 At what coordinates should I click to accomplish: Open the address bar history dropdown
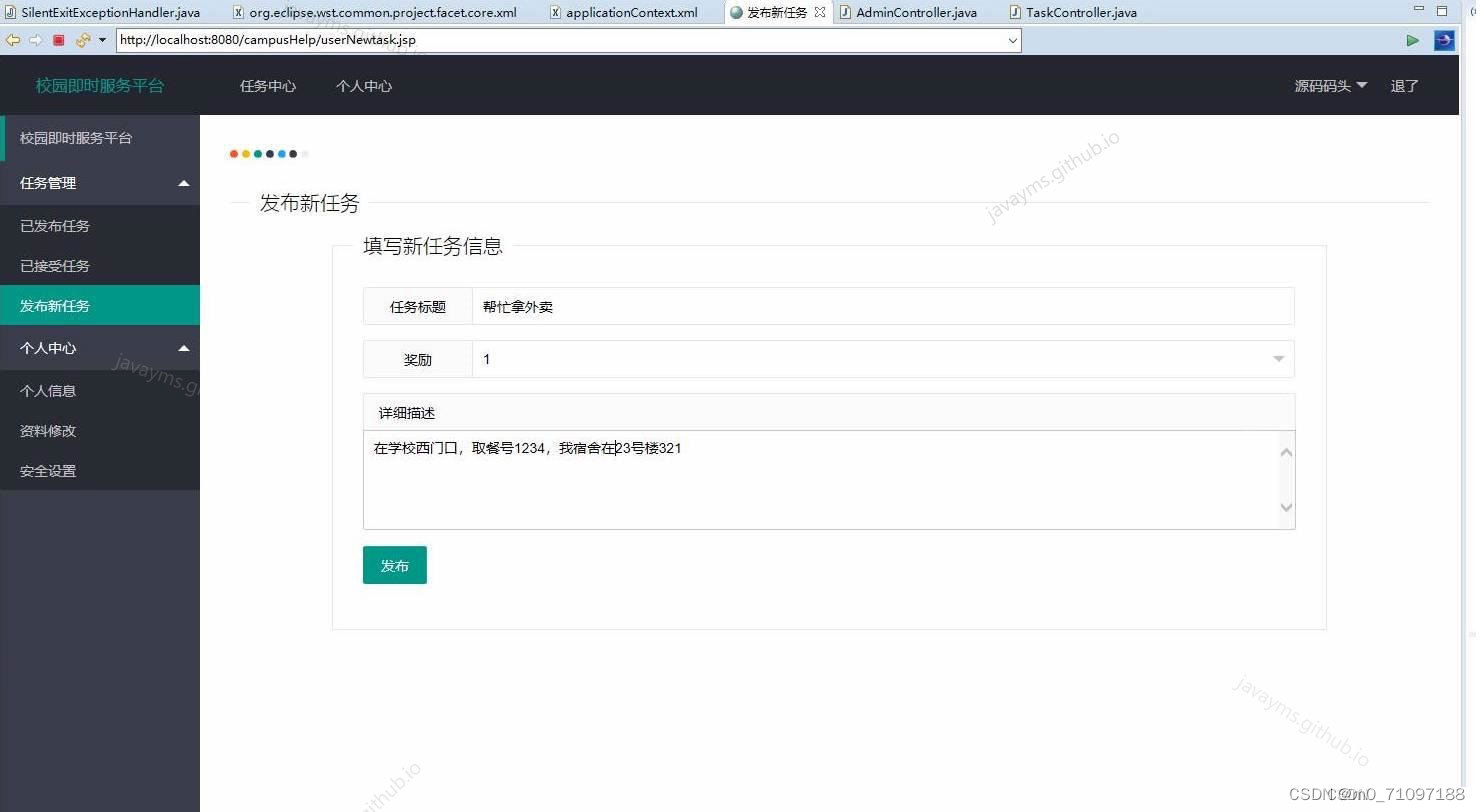1014,40
